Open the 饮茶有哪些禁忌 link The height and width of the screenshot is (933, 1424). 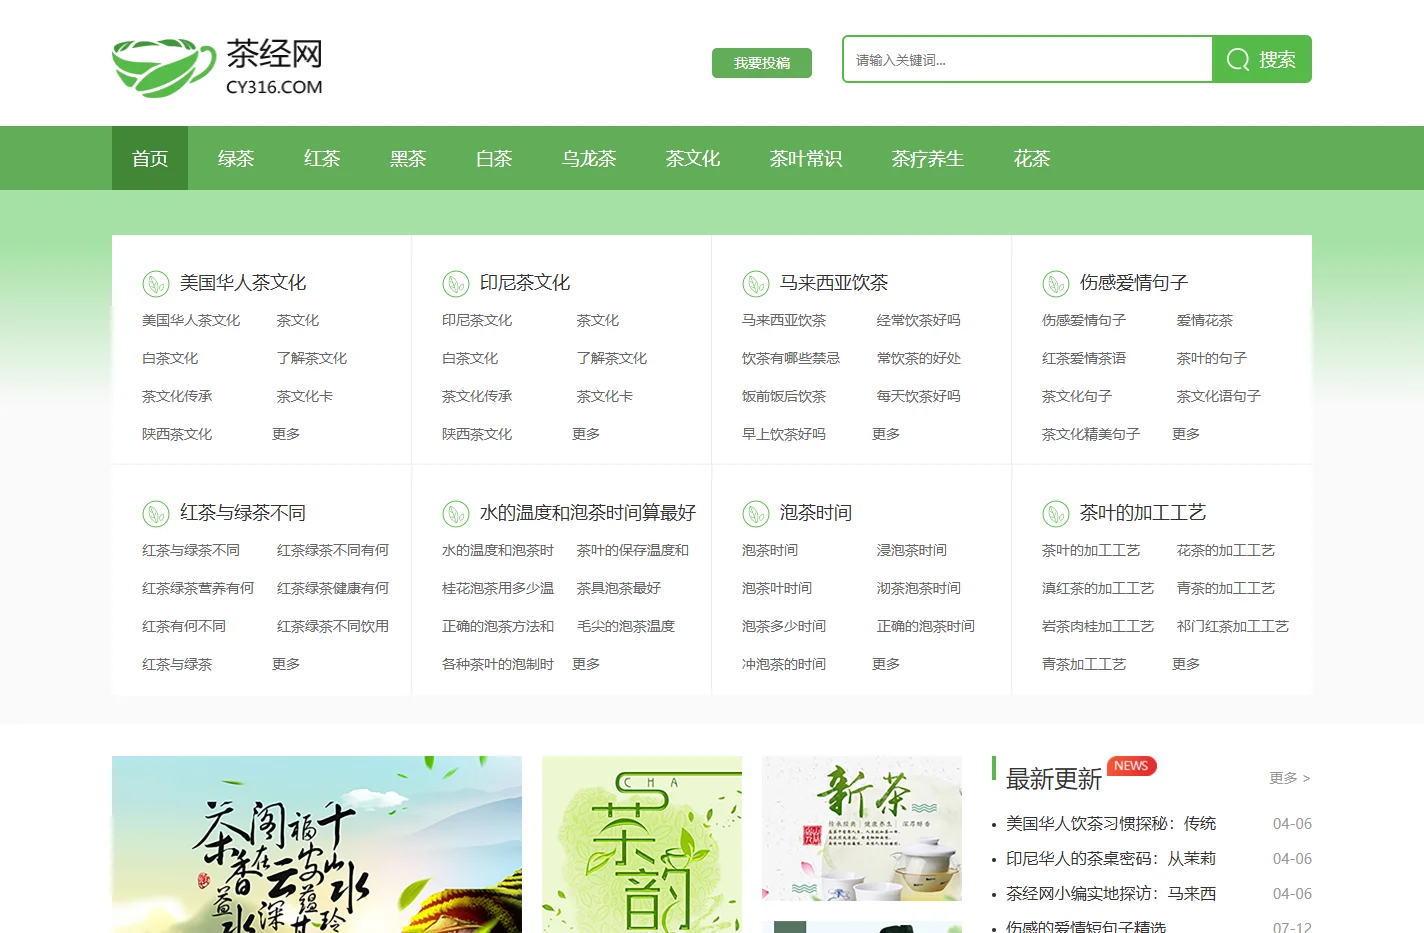tap(791, 358)
